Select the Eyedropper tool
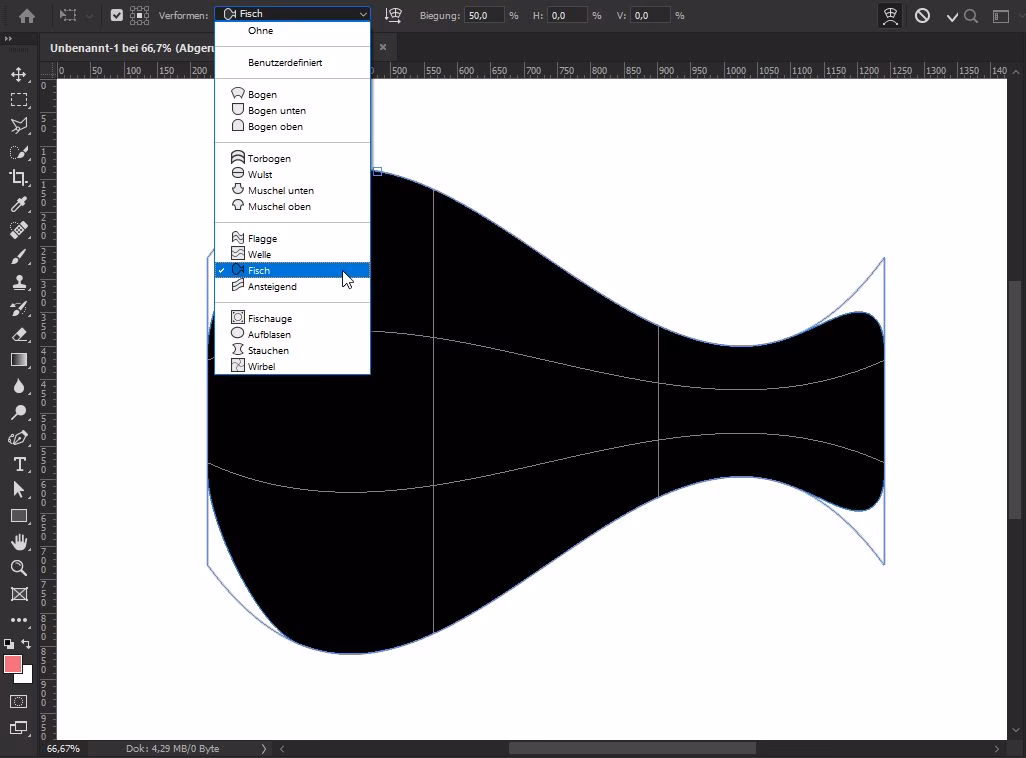 [x=20, y=204]
